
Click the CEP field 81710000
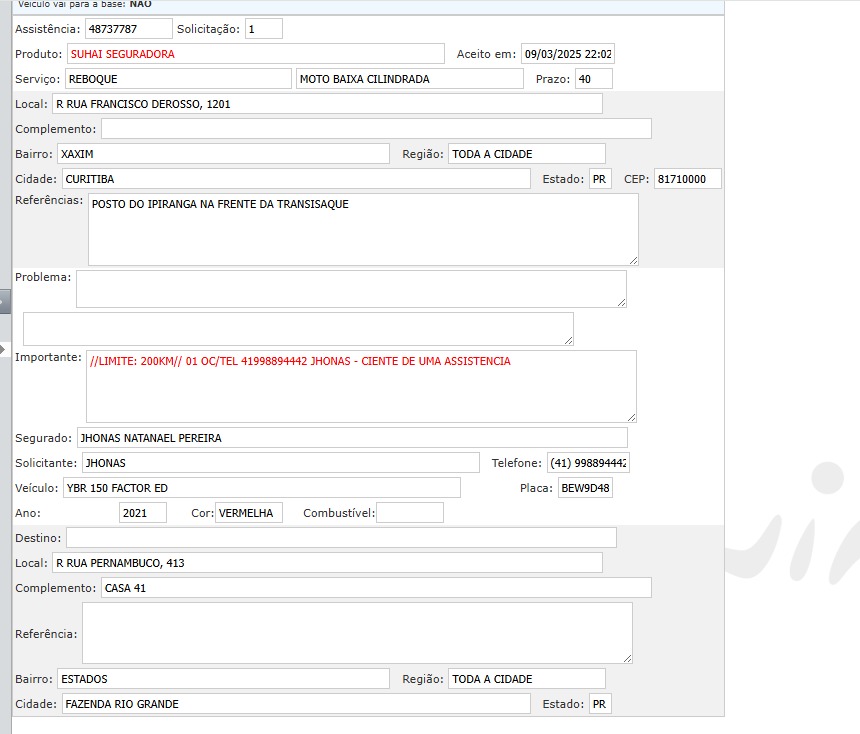(x=688, y=179)
